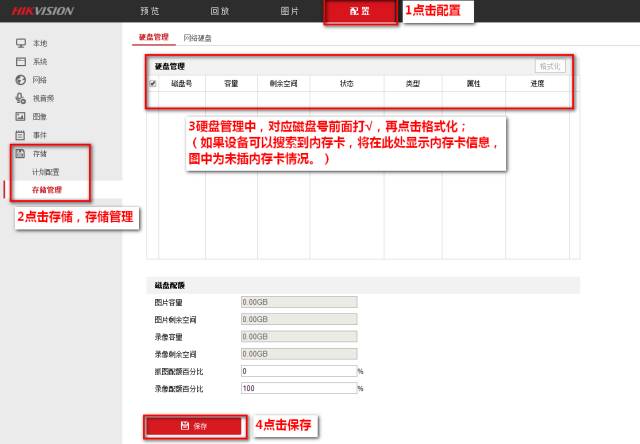Image resolution: width=640 pixels, height=444 pixels.
Task: Select 存储管理 under the storage section
Action: pos(46,189)
